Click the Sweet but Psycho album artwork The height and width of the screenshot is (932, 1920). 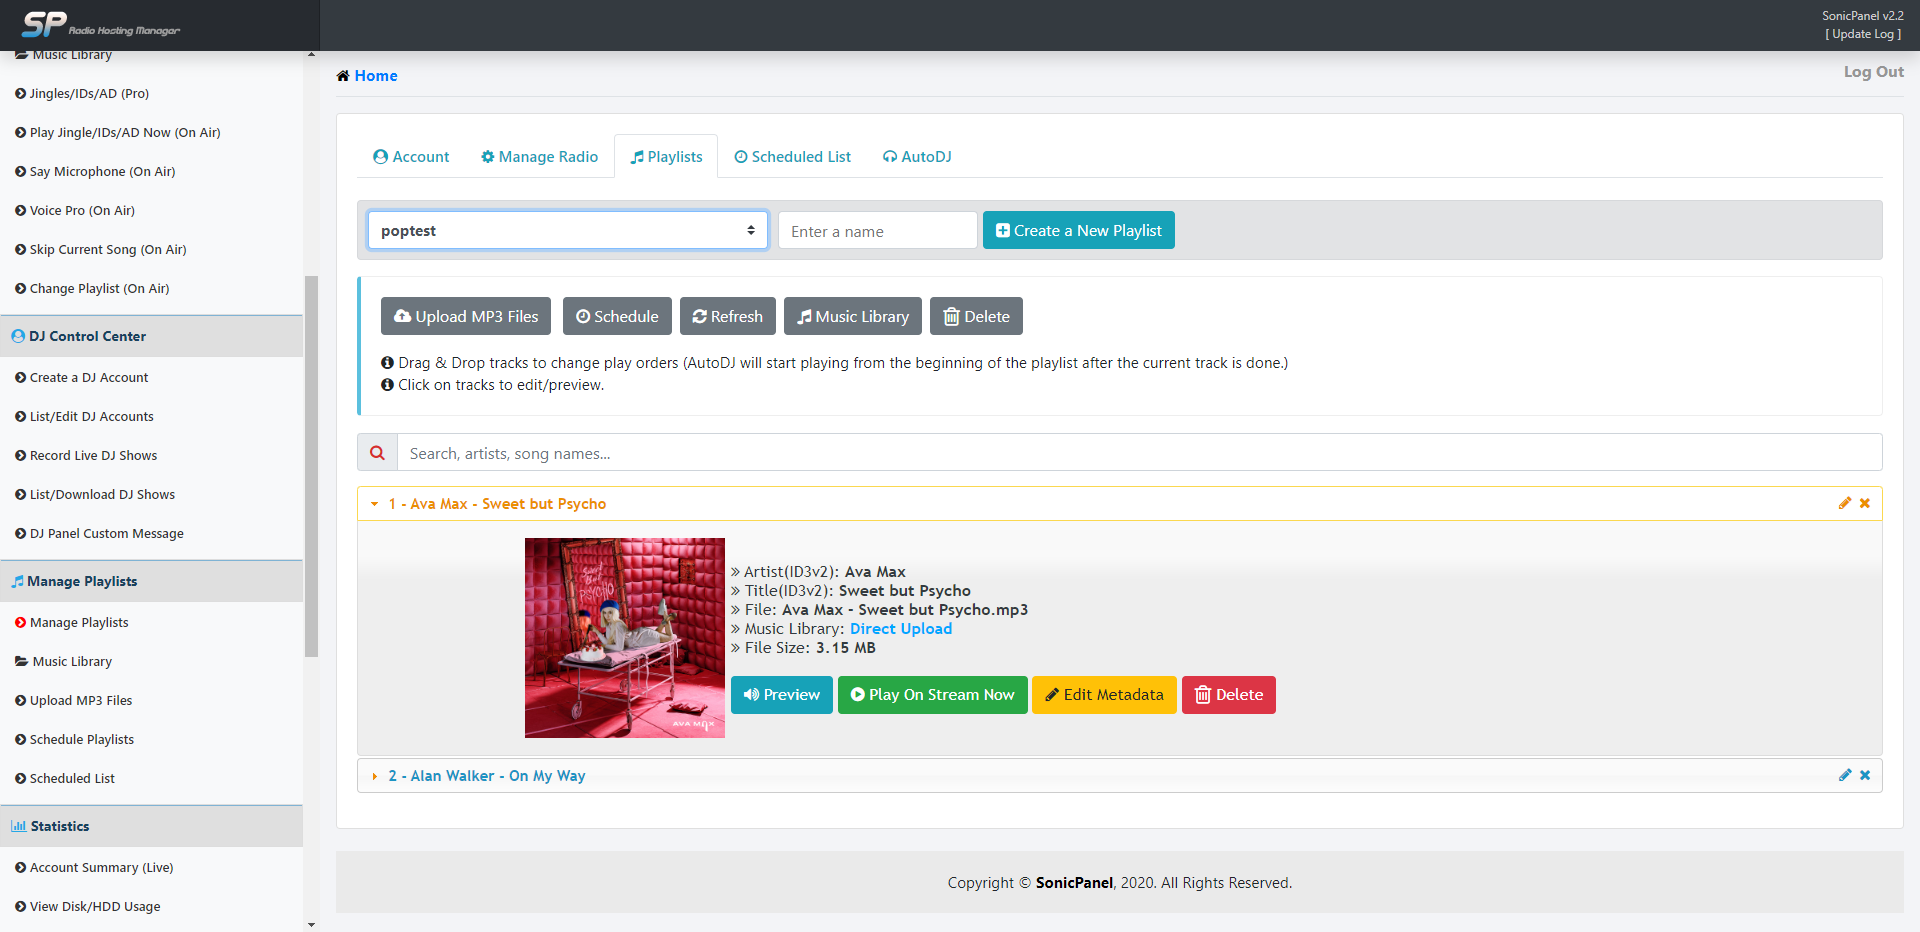tap(625, 638)
